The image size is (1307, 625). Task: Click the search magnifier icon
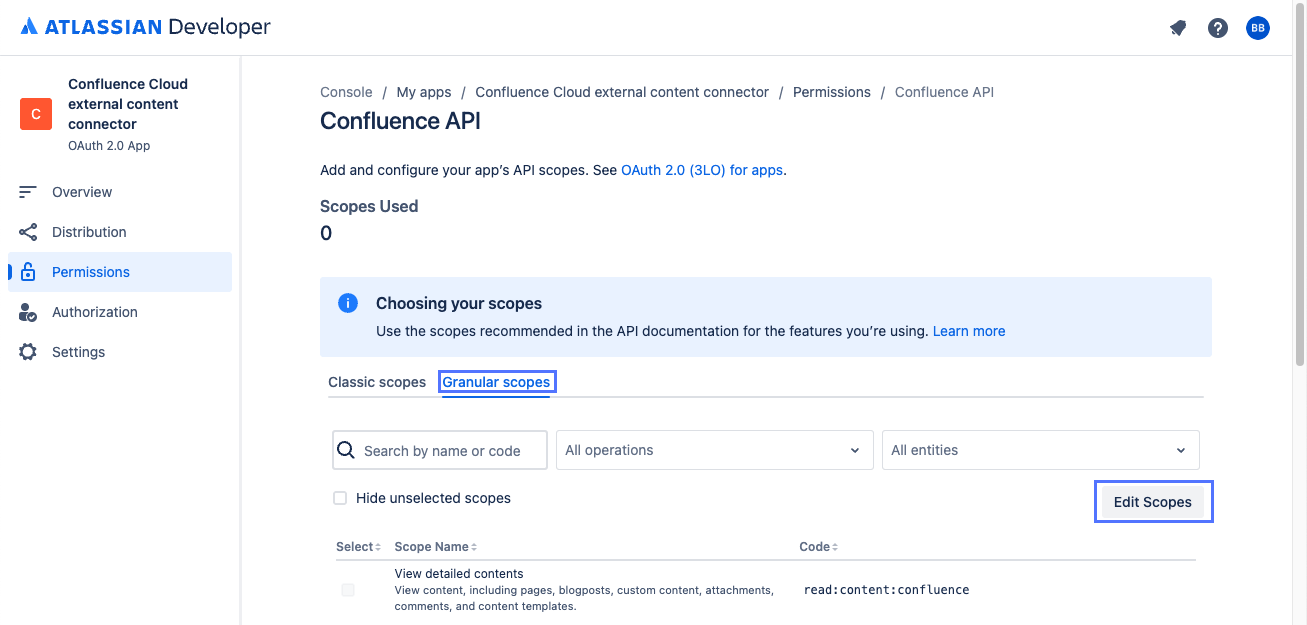tap(346, 450)
